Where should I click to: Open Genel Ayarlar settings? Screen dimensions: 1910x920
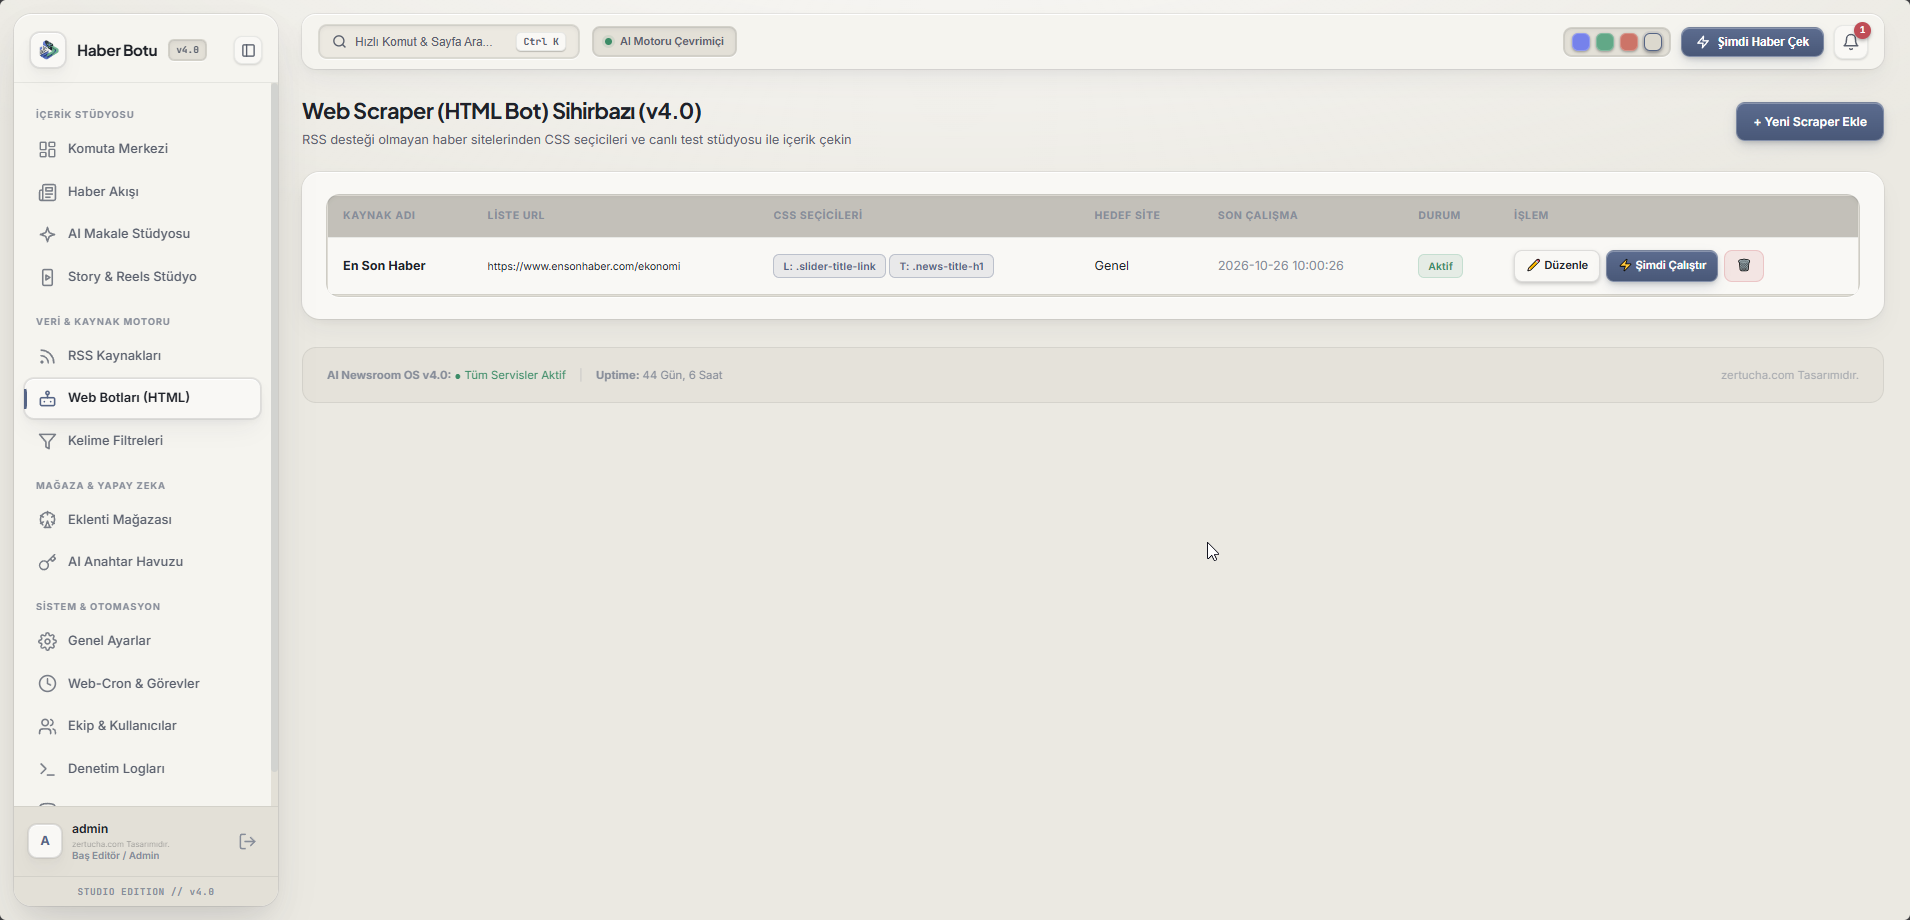[142, 641]
